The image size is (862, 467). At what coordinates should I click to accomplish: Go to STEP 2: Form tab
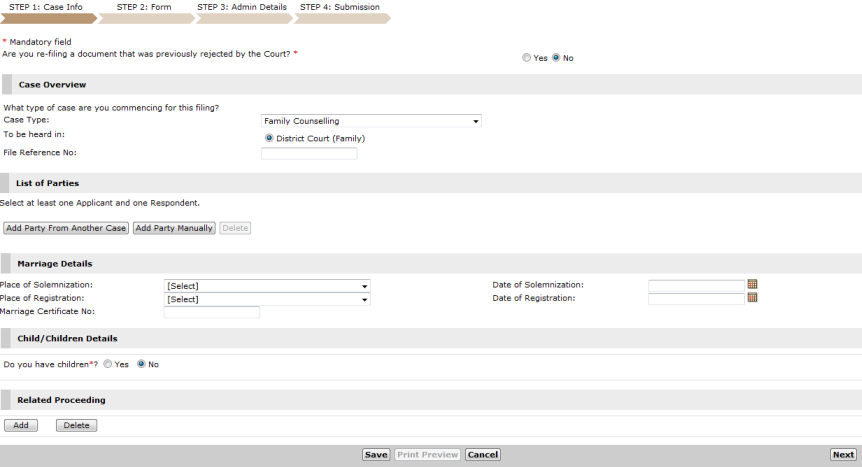(144, 8)
